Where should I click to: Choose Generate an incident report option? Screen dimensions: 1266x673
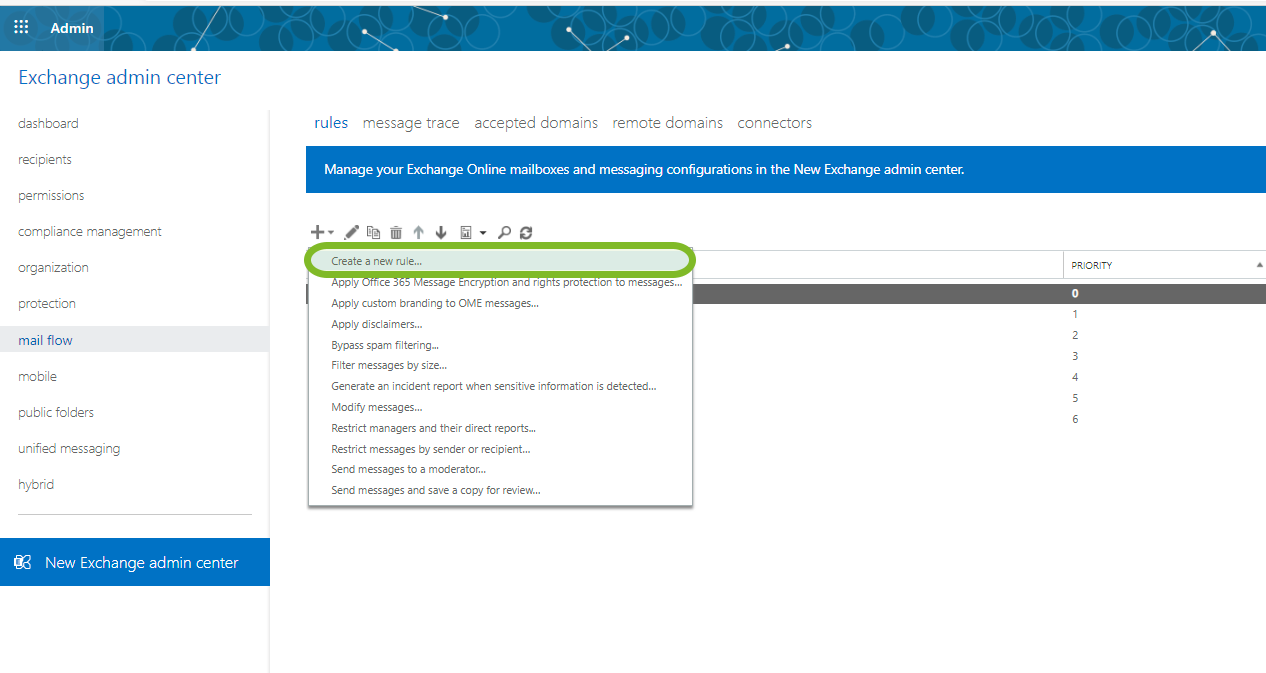pos(500,386)
